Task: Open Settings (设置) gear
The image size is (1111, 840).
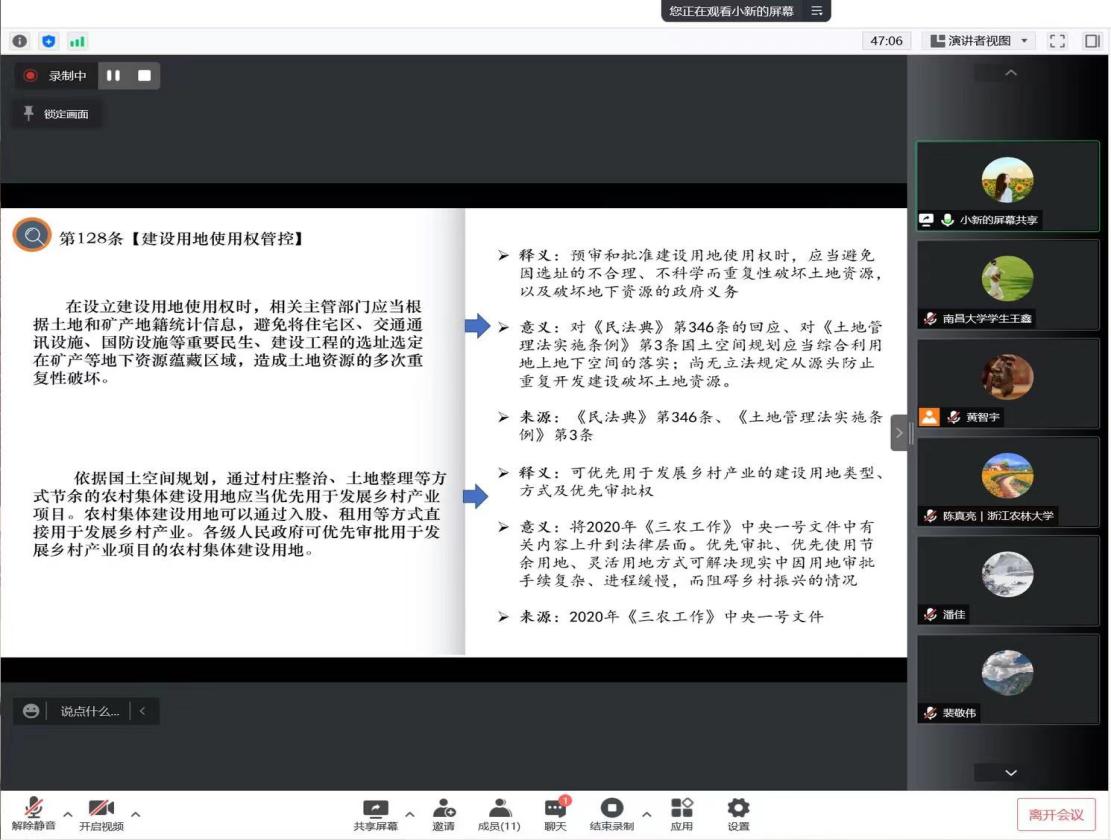Action: tap(738, 814)
